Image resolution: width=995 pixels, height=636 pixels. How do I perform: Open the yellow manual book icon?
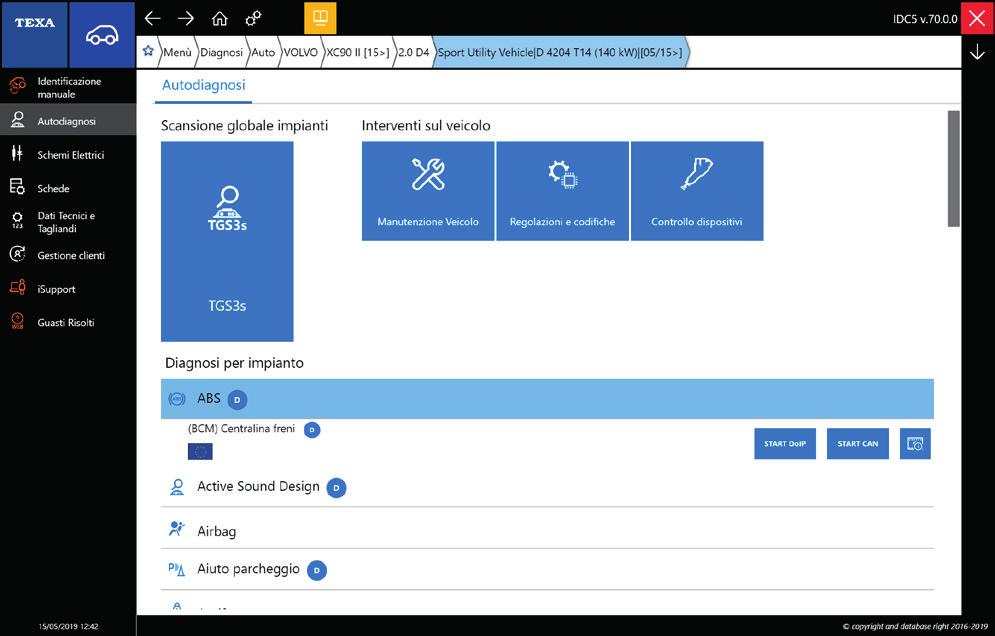pos(320,18)
